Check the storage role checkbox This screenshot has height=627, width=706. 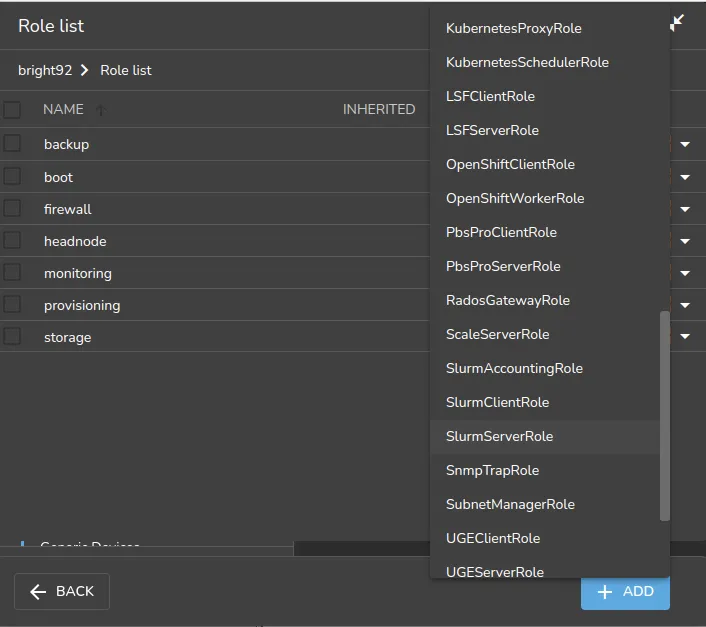tap(12, 336)
